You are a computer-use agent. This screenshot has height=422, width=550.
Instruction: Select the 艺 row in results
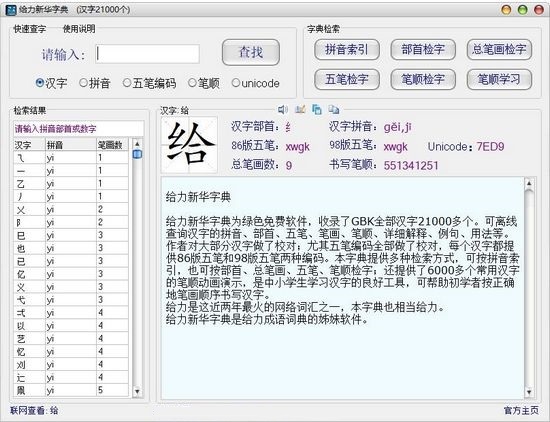point(71,339)
